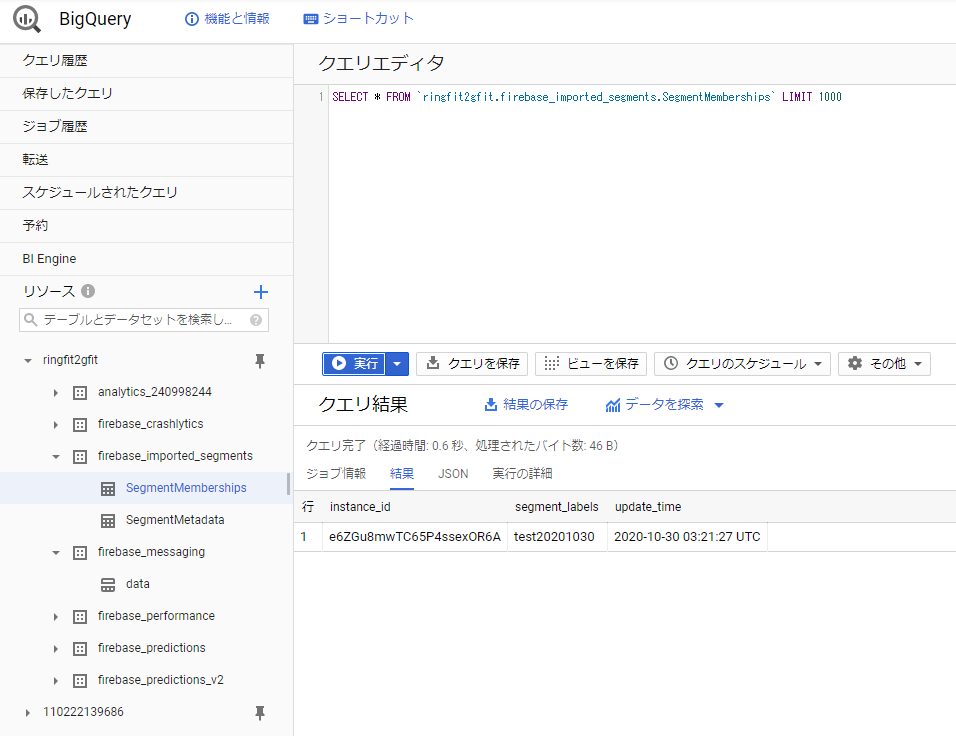Image resolution: width=956 pixels, height=736 pixels.
Task: Switch to the ジョブ情報 tab
Action: tap(336, 474)
